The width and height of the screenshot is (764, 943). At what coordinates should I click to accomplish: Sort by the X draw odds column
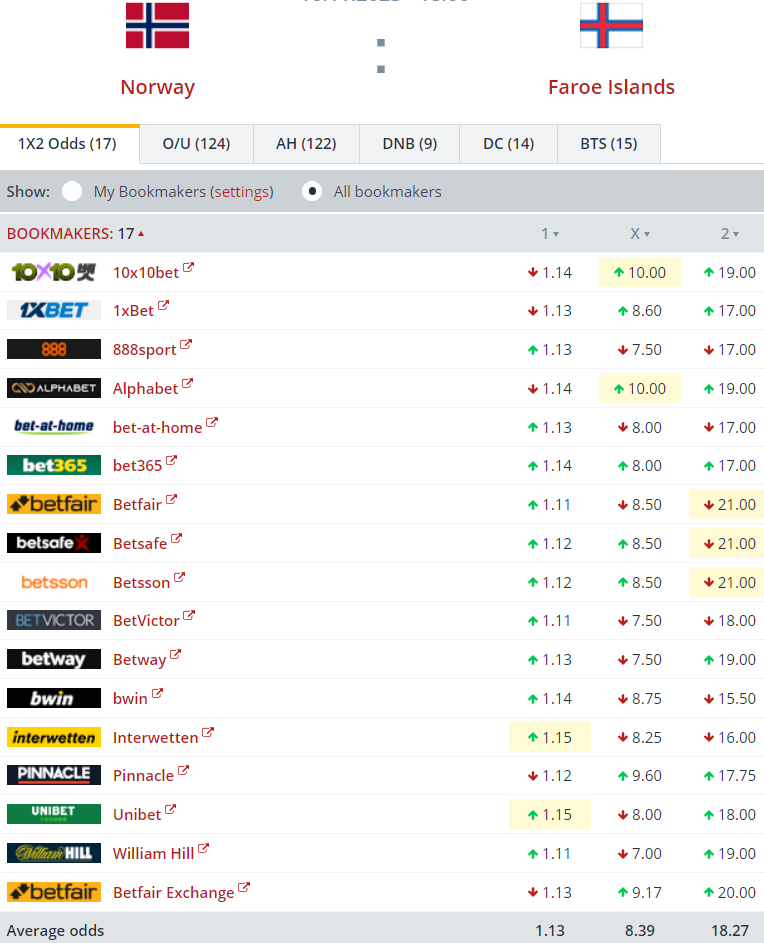pyautogui.click(x=641, y=234)
